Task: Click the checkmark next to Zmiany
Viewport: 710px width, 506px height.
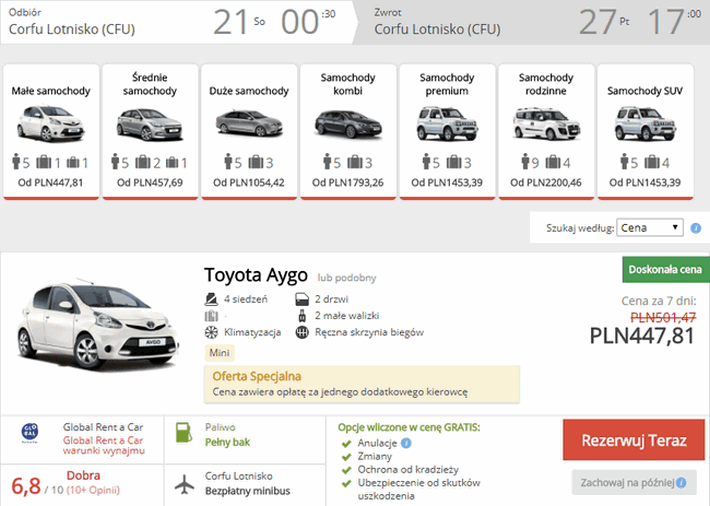Action: point(346,457)
